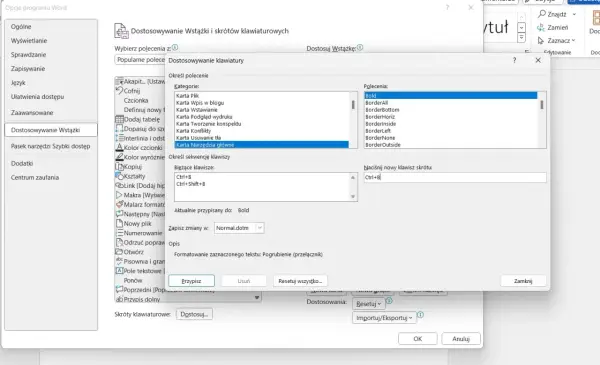
Task: Select BorderAll in Polecenia list
Action: click(451, 103)
